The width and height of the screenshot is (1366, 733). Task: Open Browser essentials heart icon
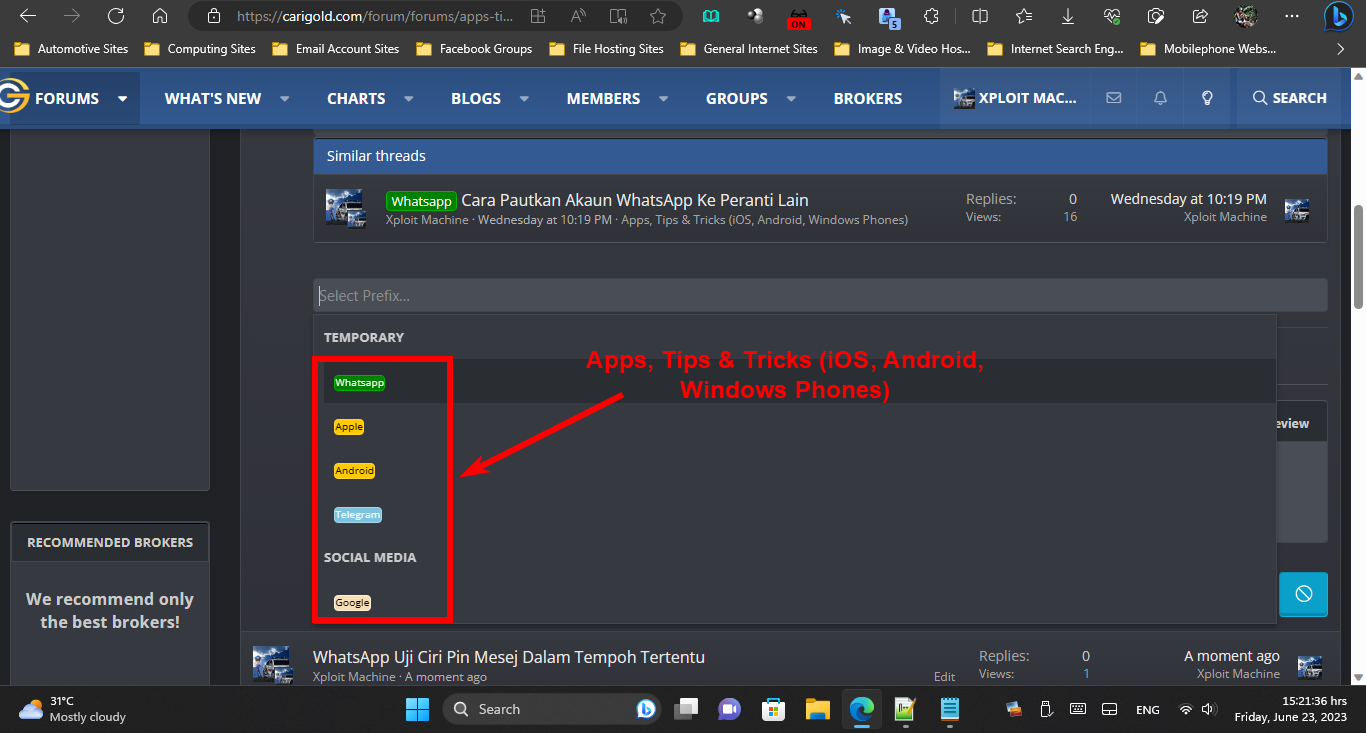(x=1112, y=16)
